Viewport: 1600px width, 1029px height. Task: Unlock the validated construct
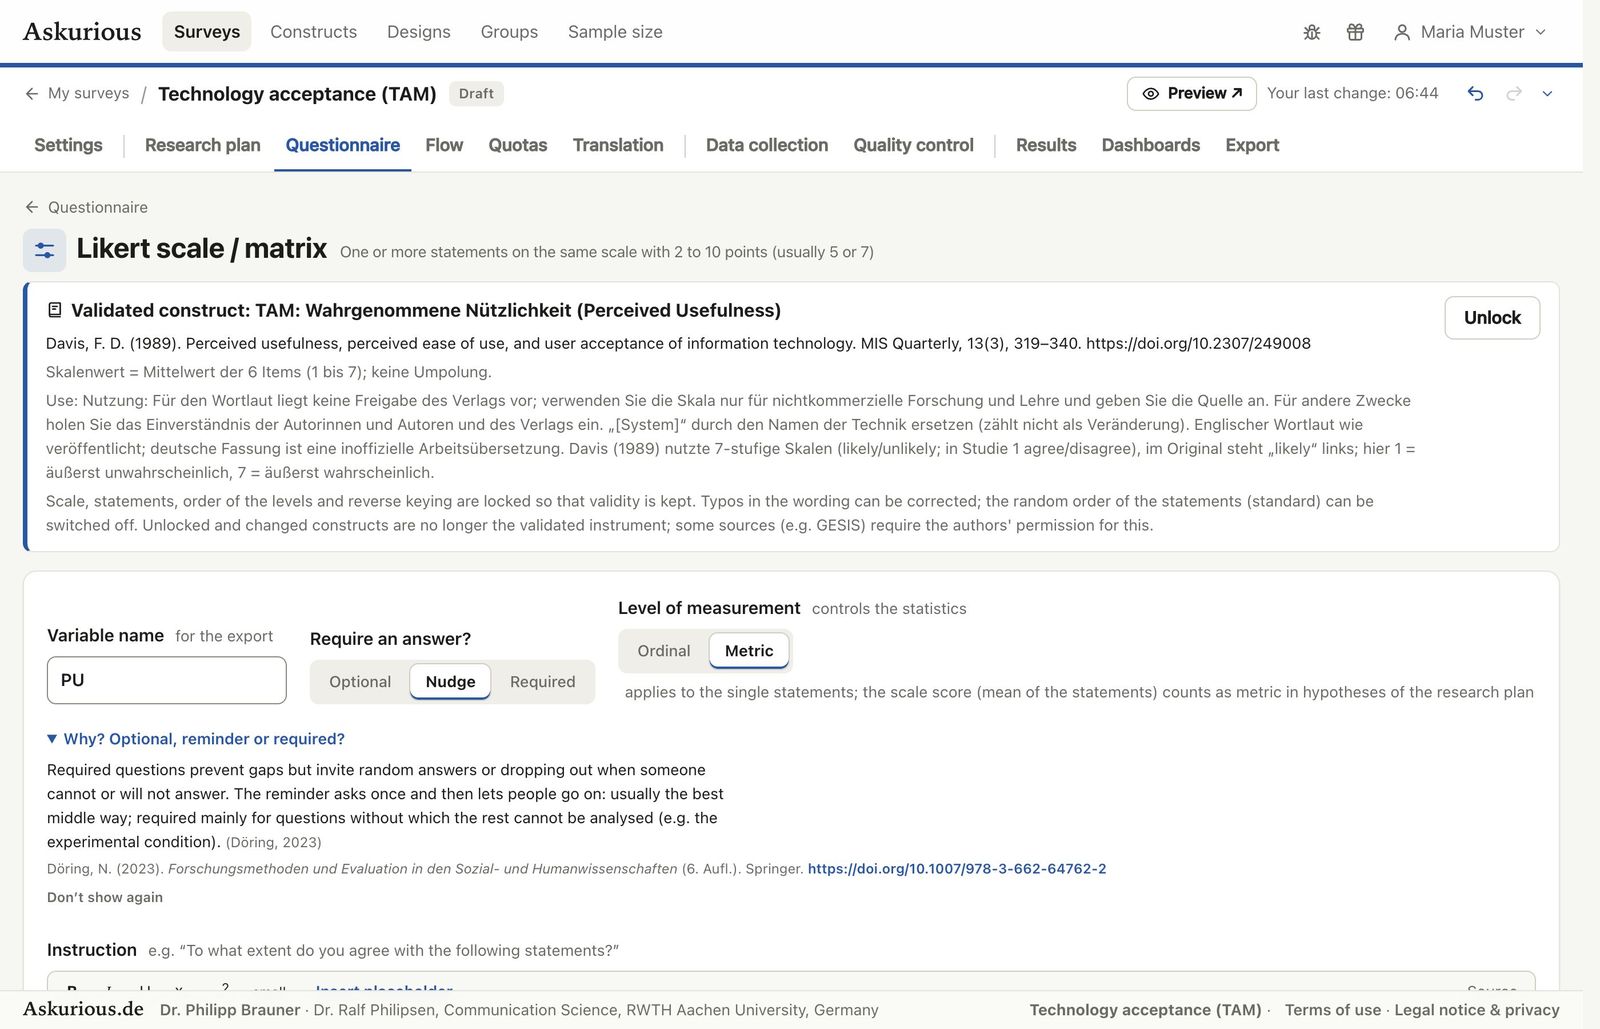tap(1492, 318)
